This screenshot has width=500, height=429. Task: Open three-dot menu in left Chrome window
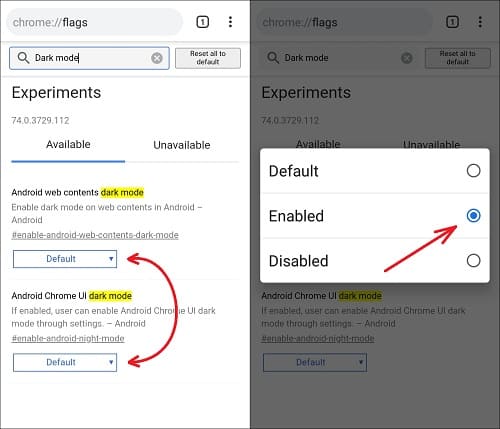click(x=230, y=22)
